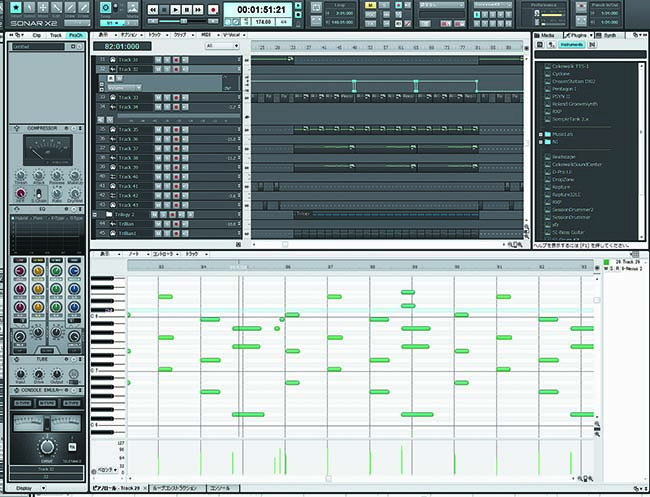Switch to the ループコンストラクション tab
The width and height of the screenshot is (650, 497).
(178, 488)
